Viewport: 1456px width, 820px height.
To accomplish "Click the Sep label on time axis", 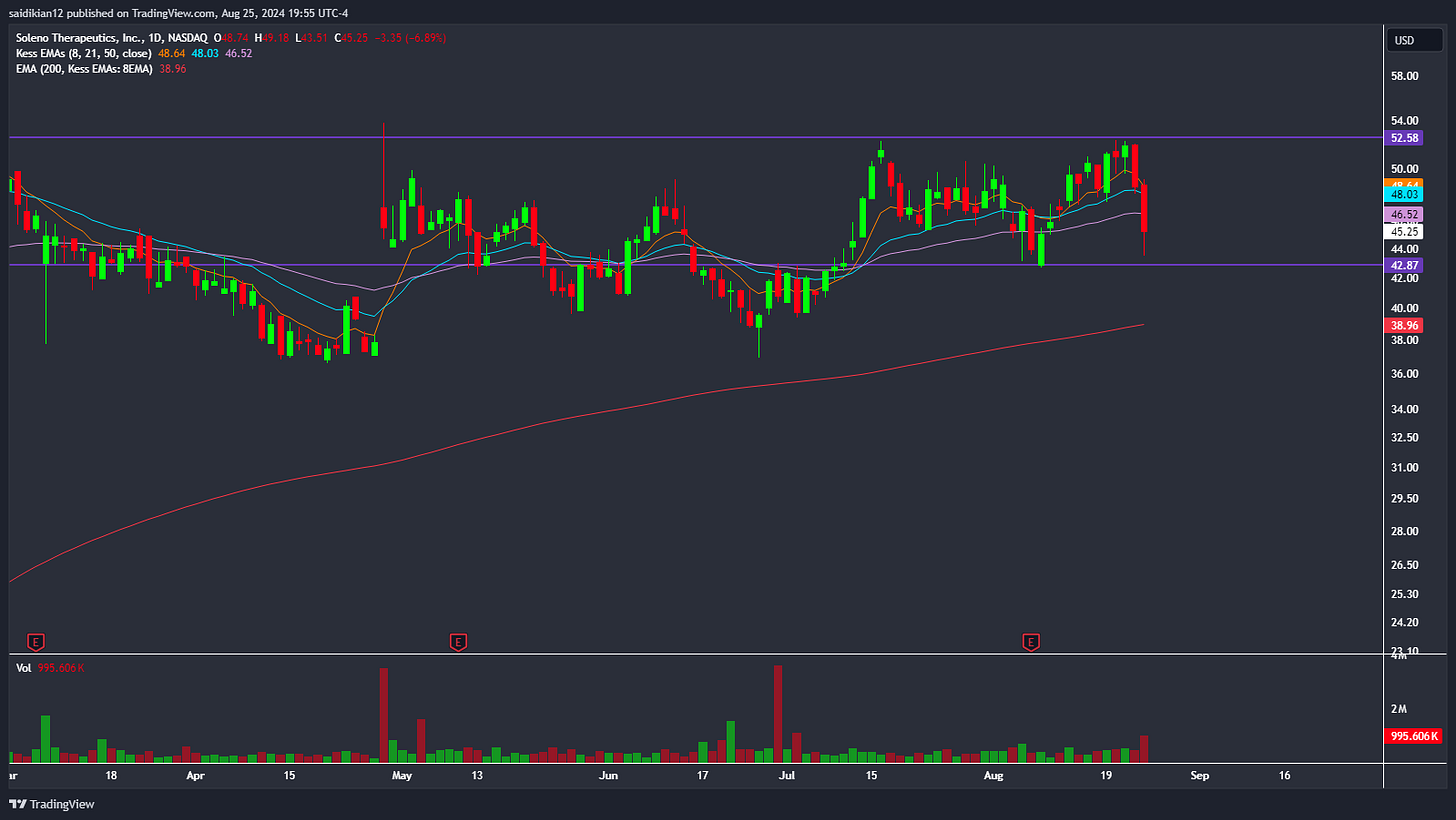I will coord(1200,775).
